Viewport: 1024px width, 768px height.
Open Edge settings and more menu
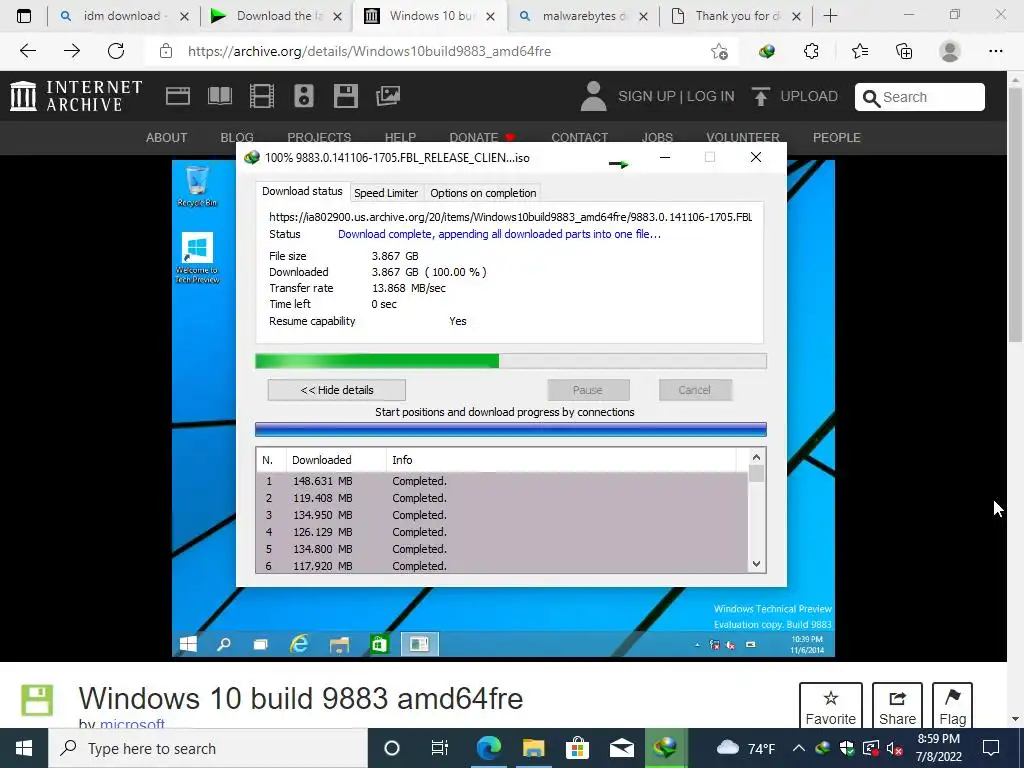[x=995, y=51]
